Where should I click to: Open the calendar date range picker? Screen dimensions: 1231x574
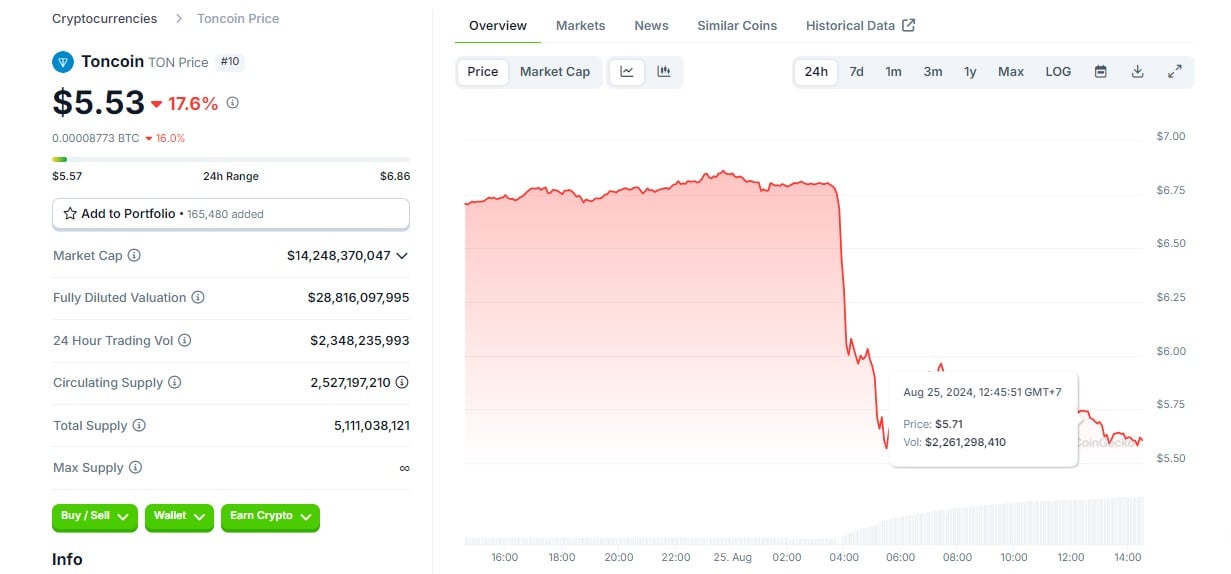[x=1100, y=72]
